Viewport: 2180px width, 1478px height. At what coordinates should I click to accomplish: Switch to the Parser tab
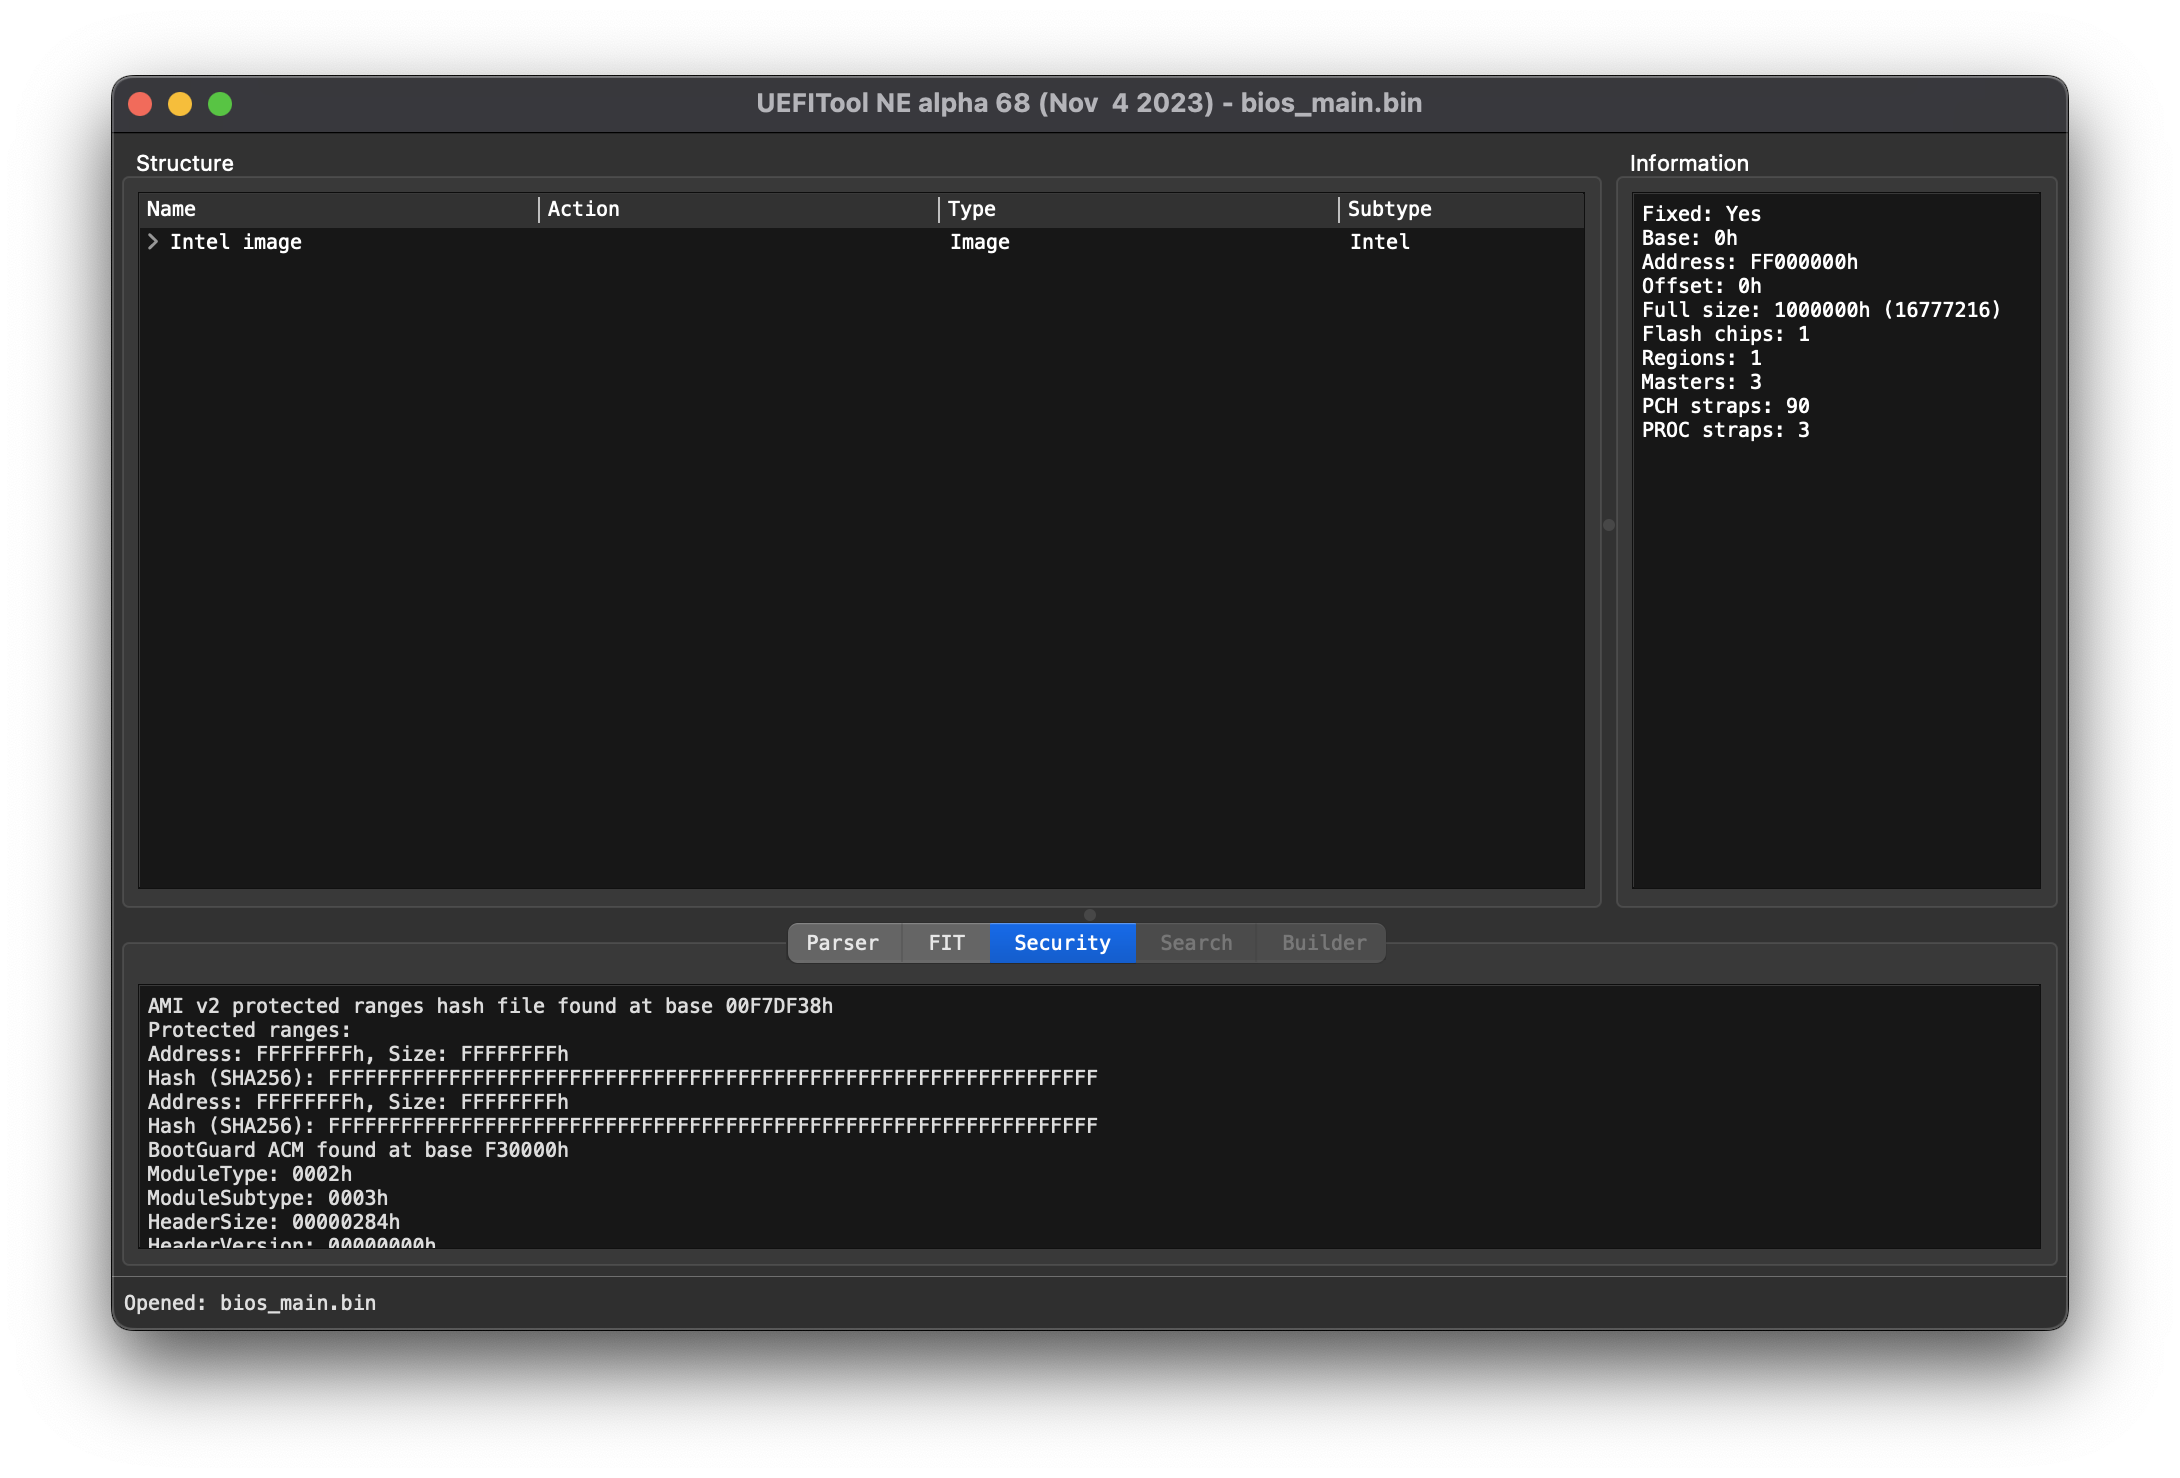(843, 943)
